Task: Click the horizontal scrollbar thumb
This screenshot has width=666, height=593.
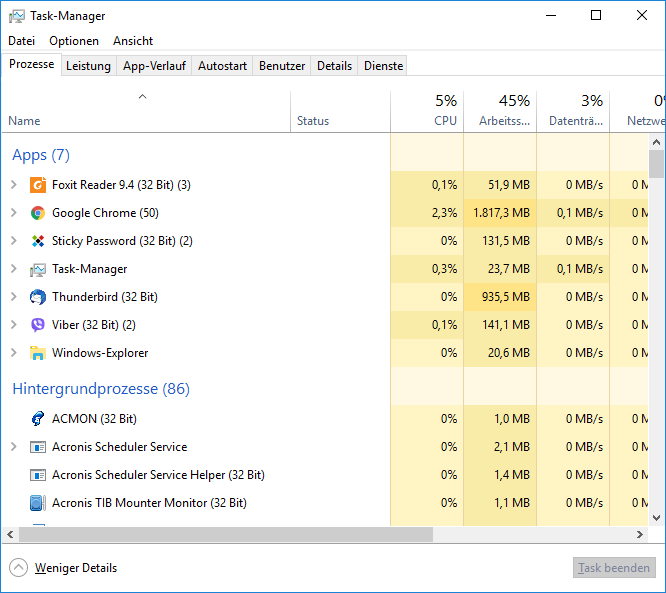Action: pyautogui.click(x=226, y=534)
